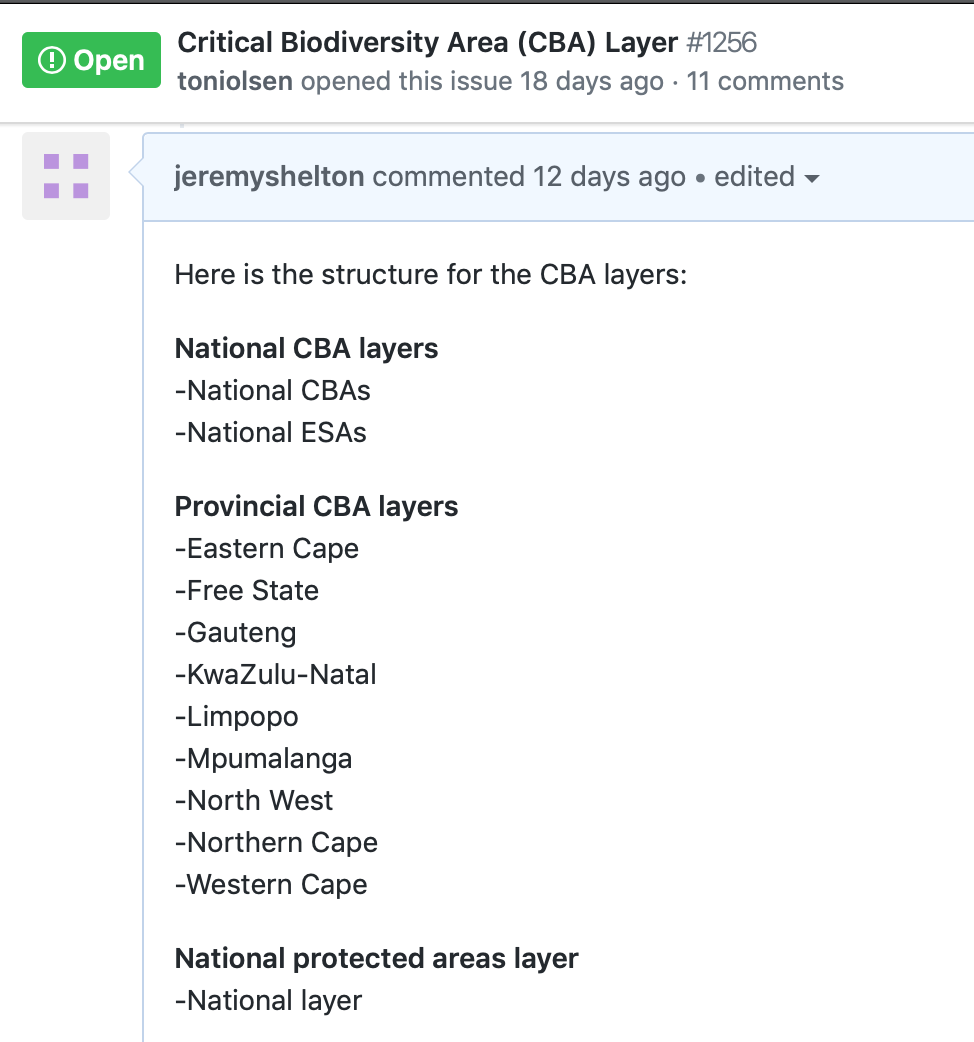Select the green Open status badge
This screenshot has height=1042, width=974.
pyautogui.click(x=91, y=60)
